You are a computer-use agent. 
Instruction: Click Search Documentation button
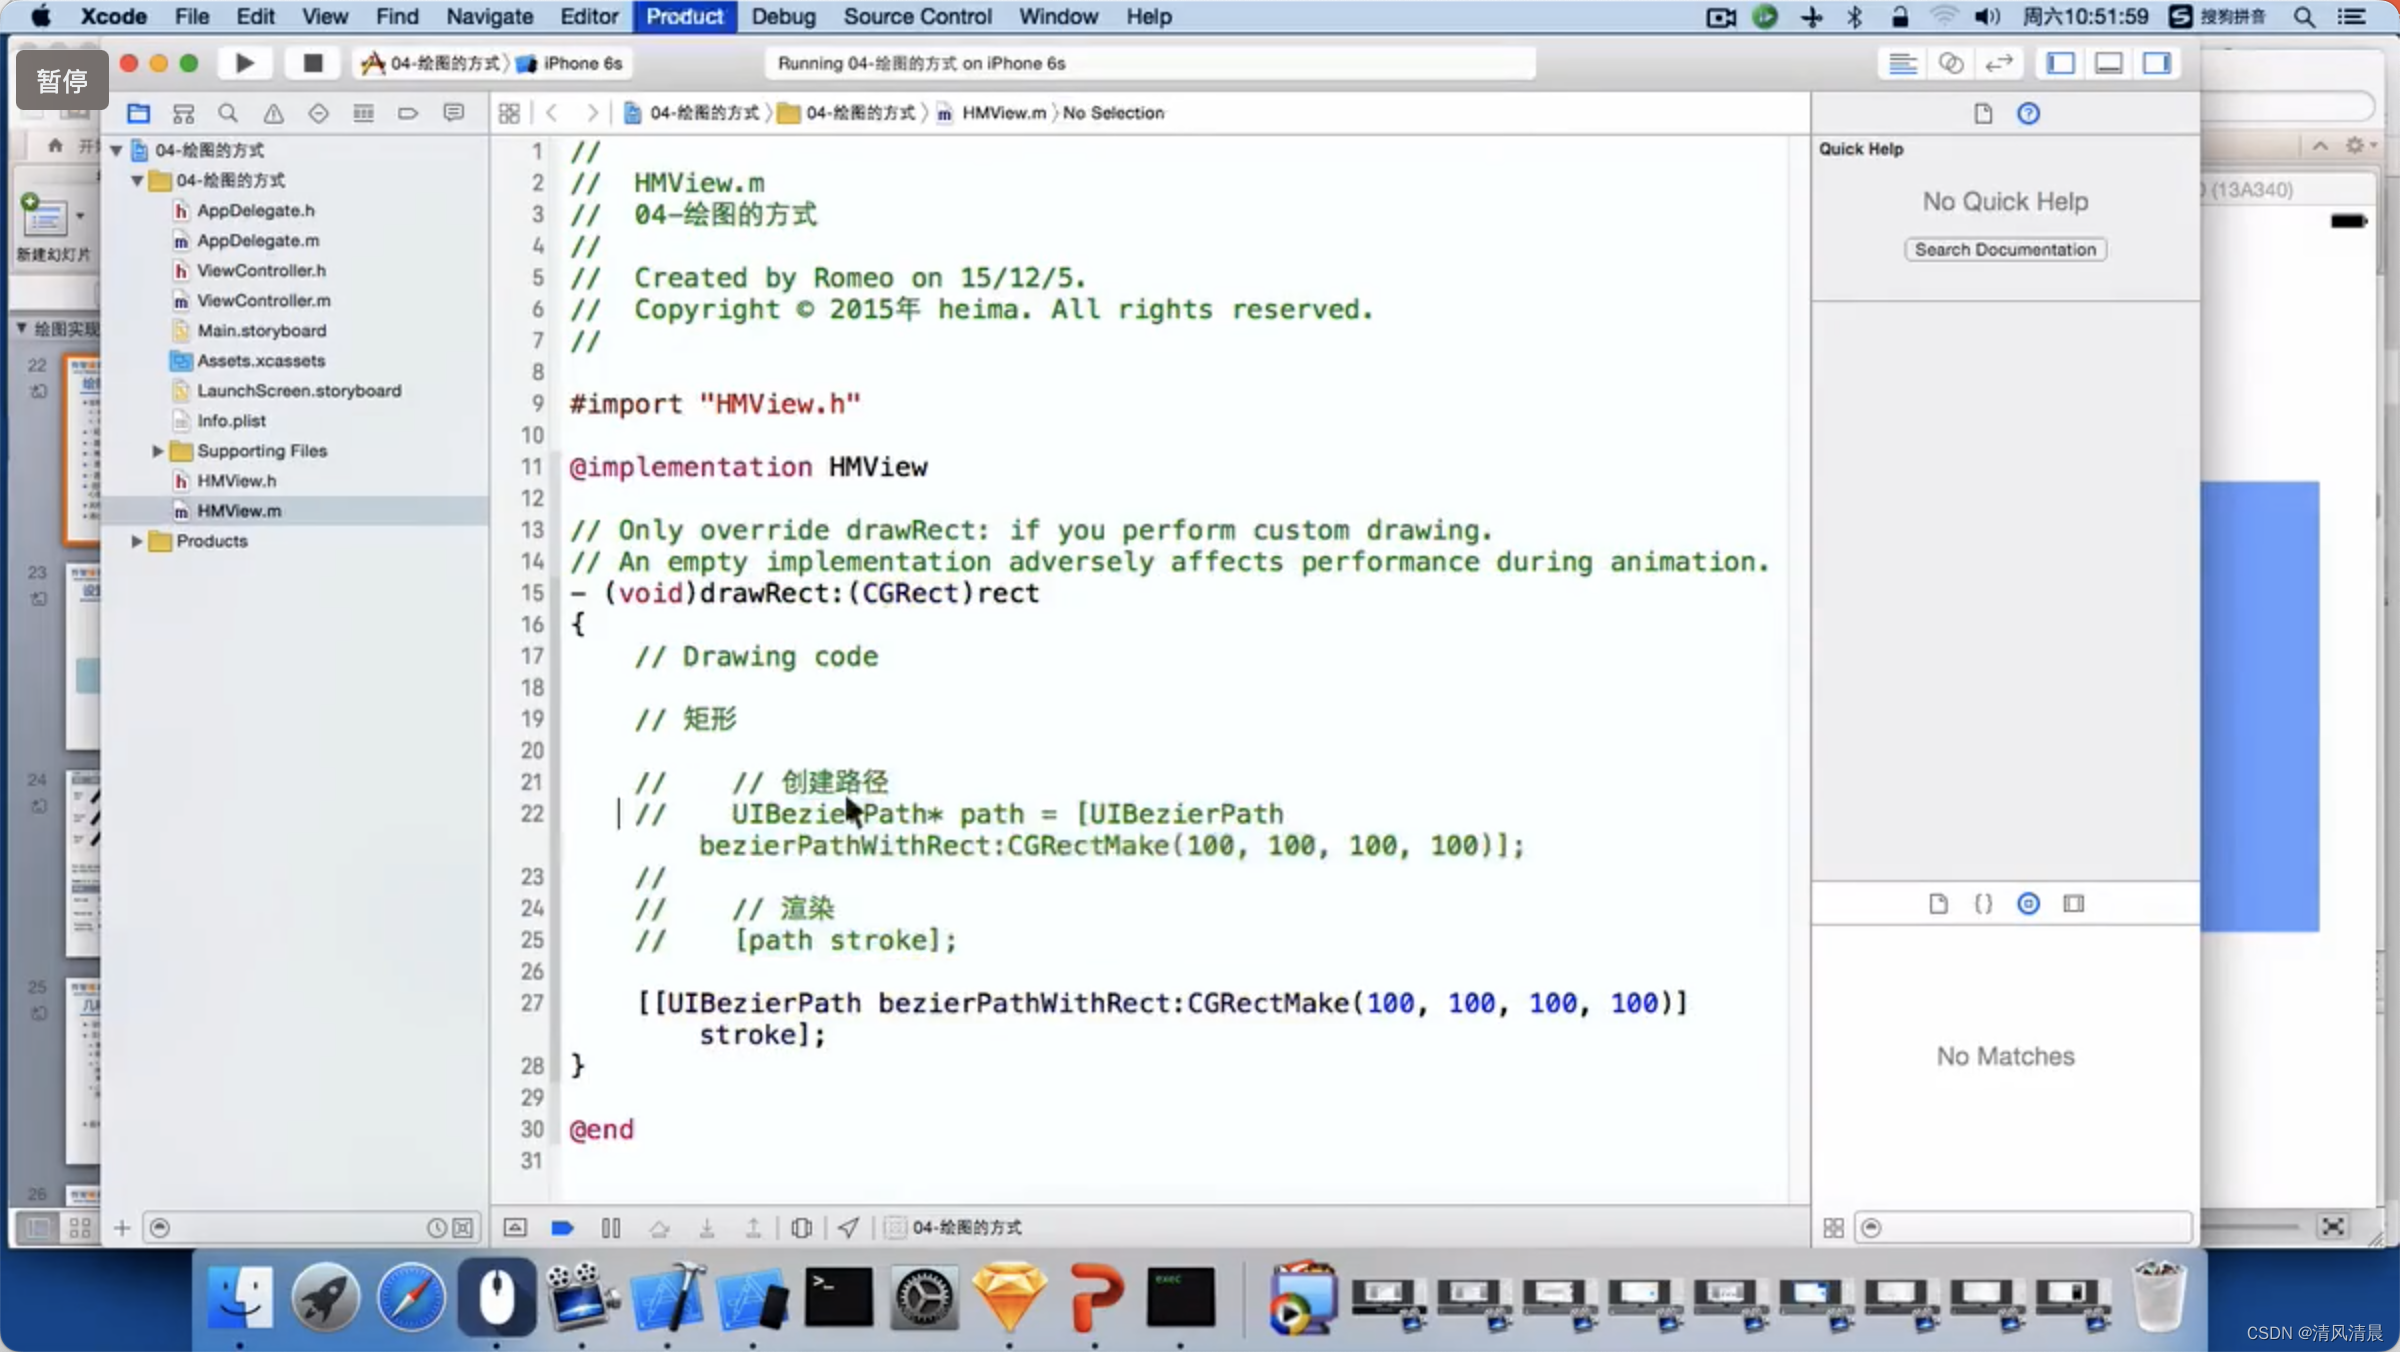pos(2004,247)
